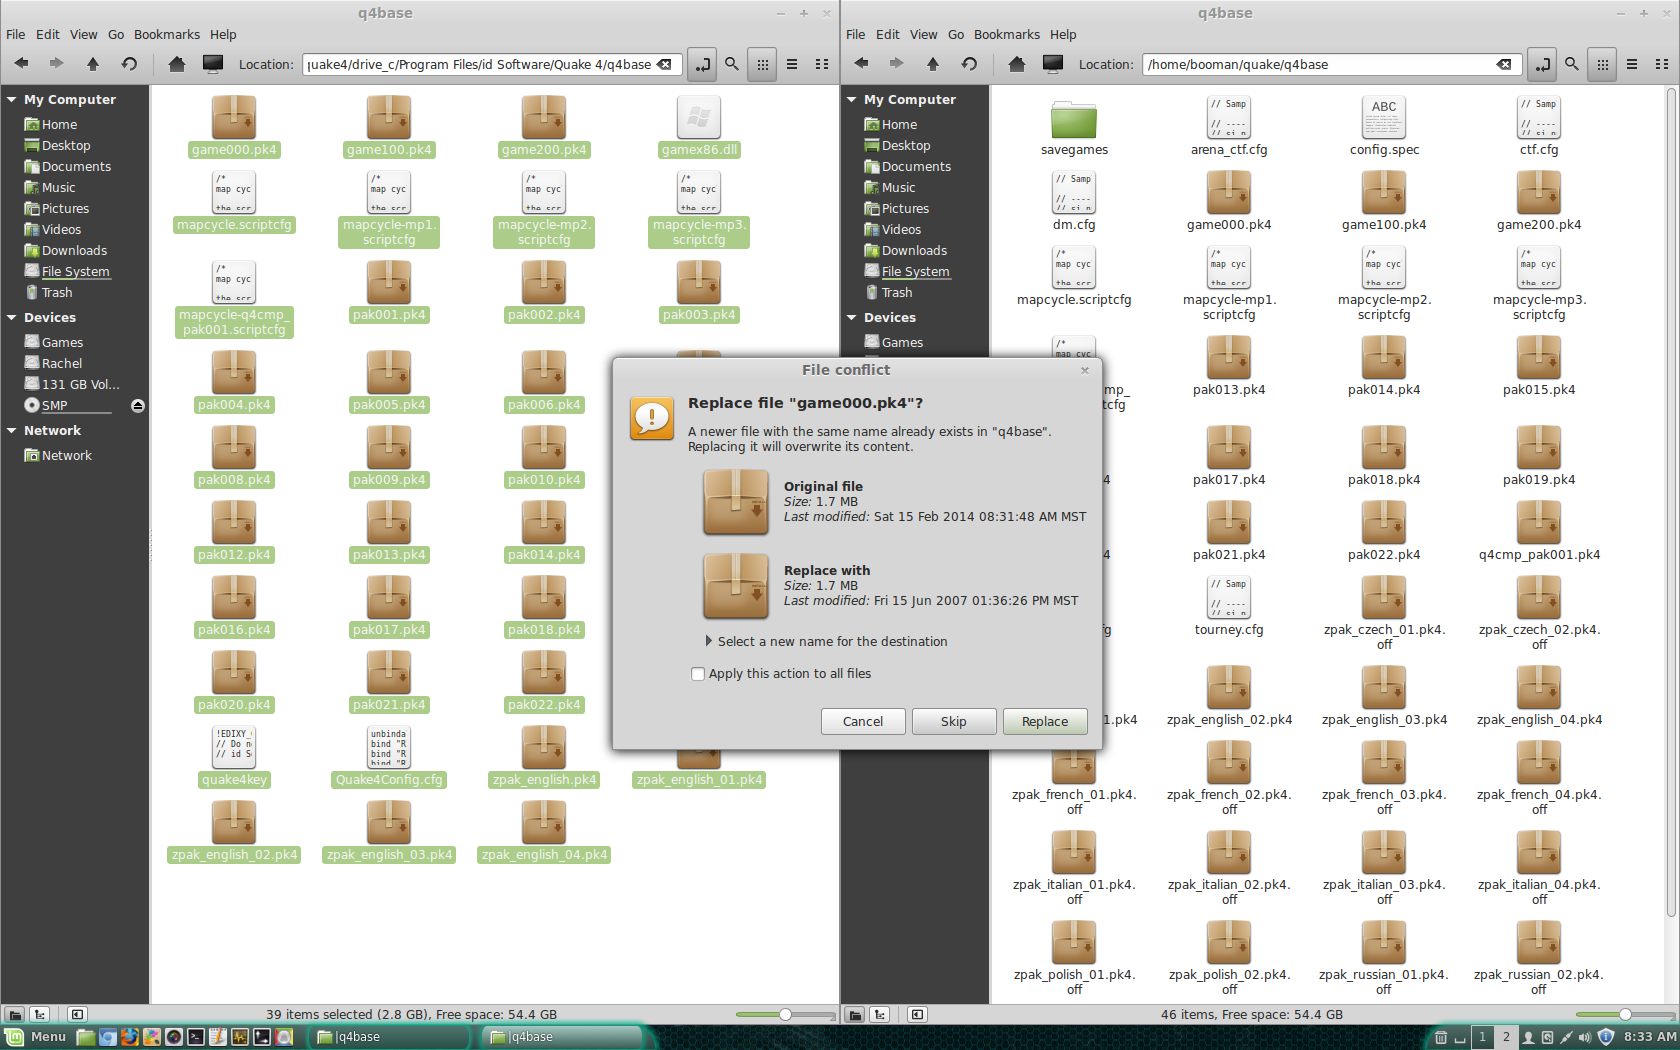This screenshot has height=1050, width=1680.
Task: Open the update shield icon in tray
Action: coord(1606,1037)
